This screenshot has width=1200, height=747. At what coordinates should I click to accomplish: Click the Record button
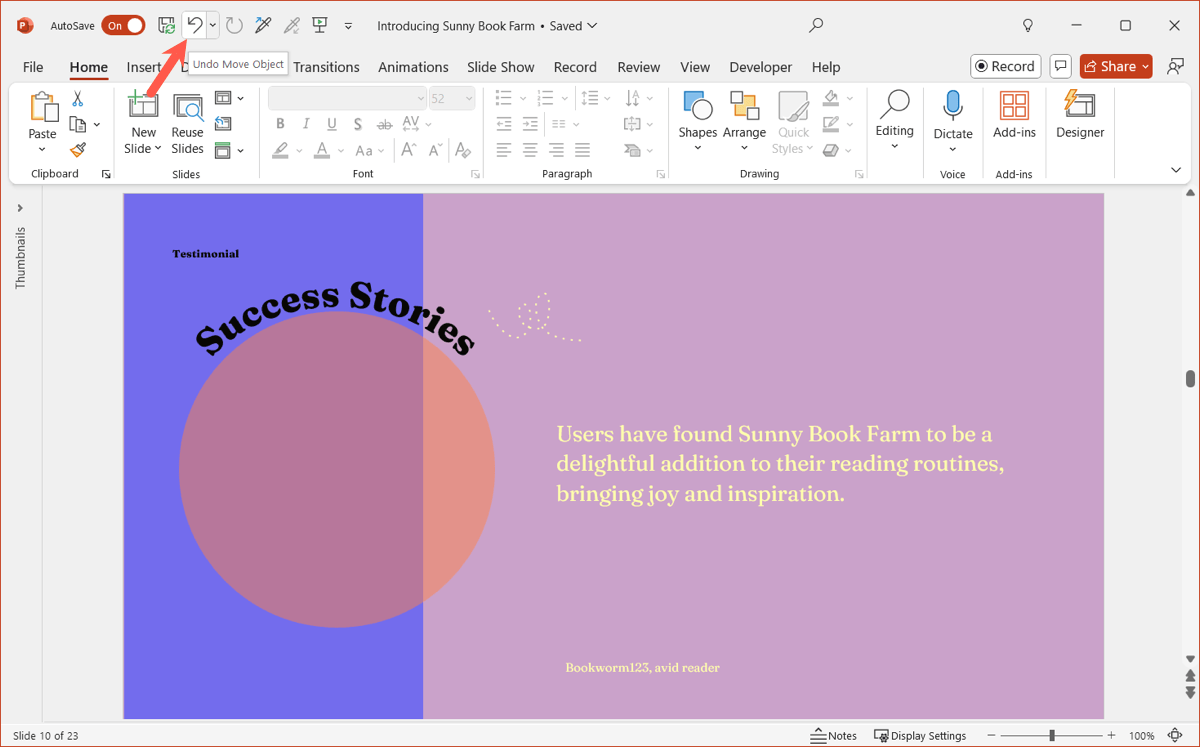point(1006,66)
